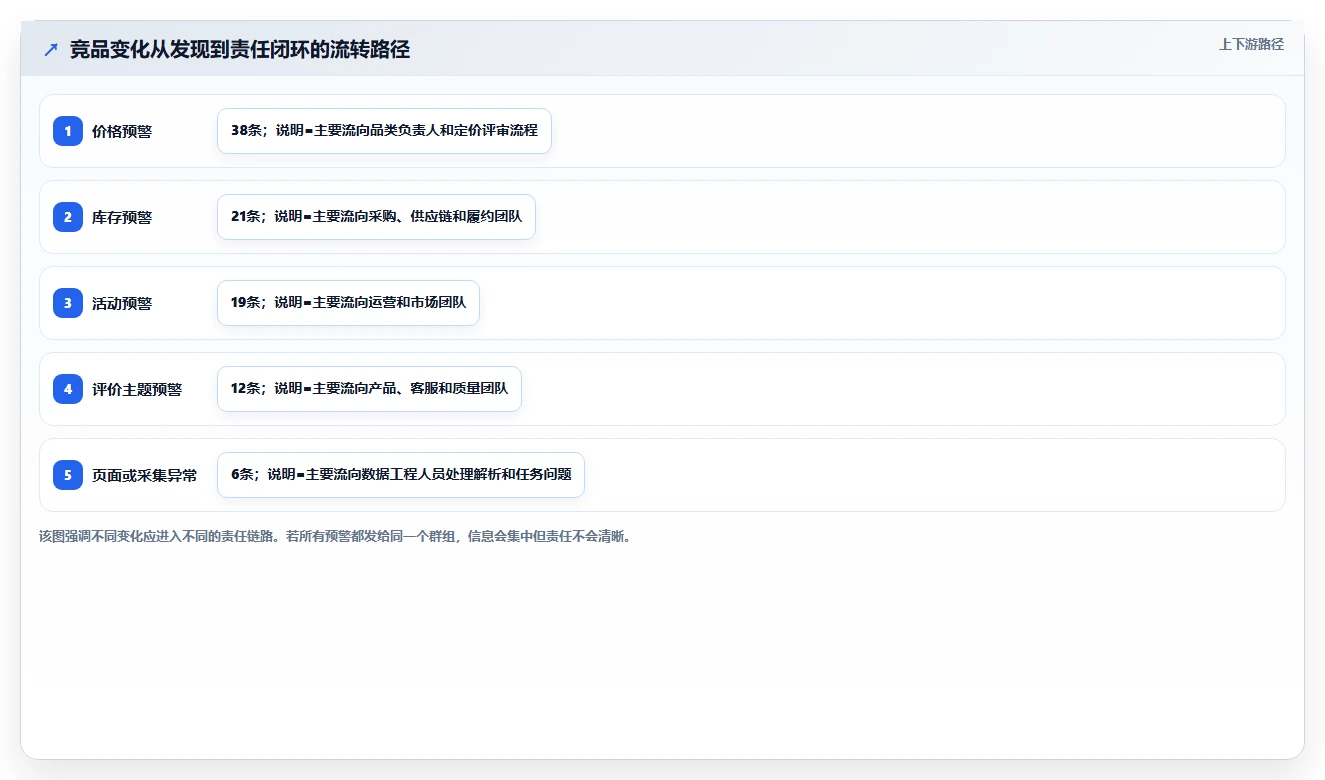
Task: Select step badge 5 for 页面或采集异常
Action: [68, 475]
